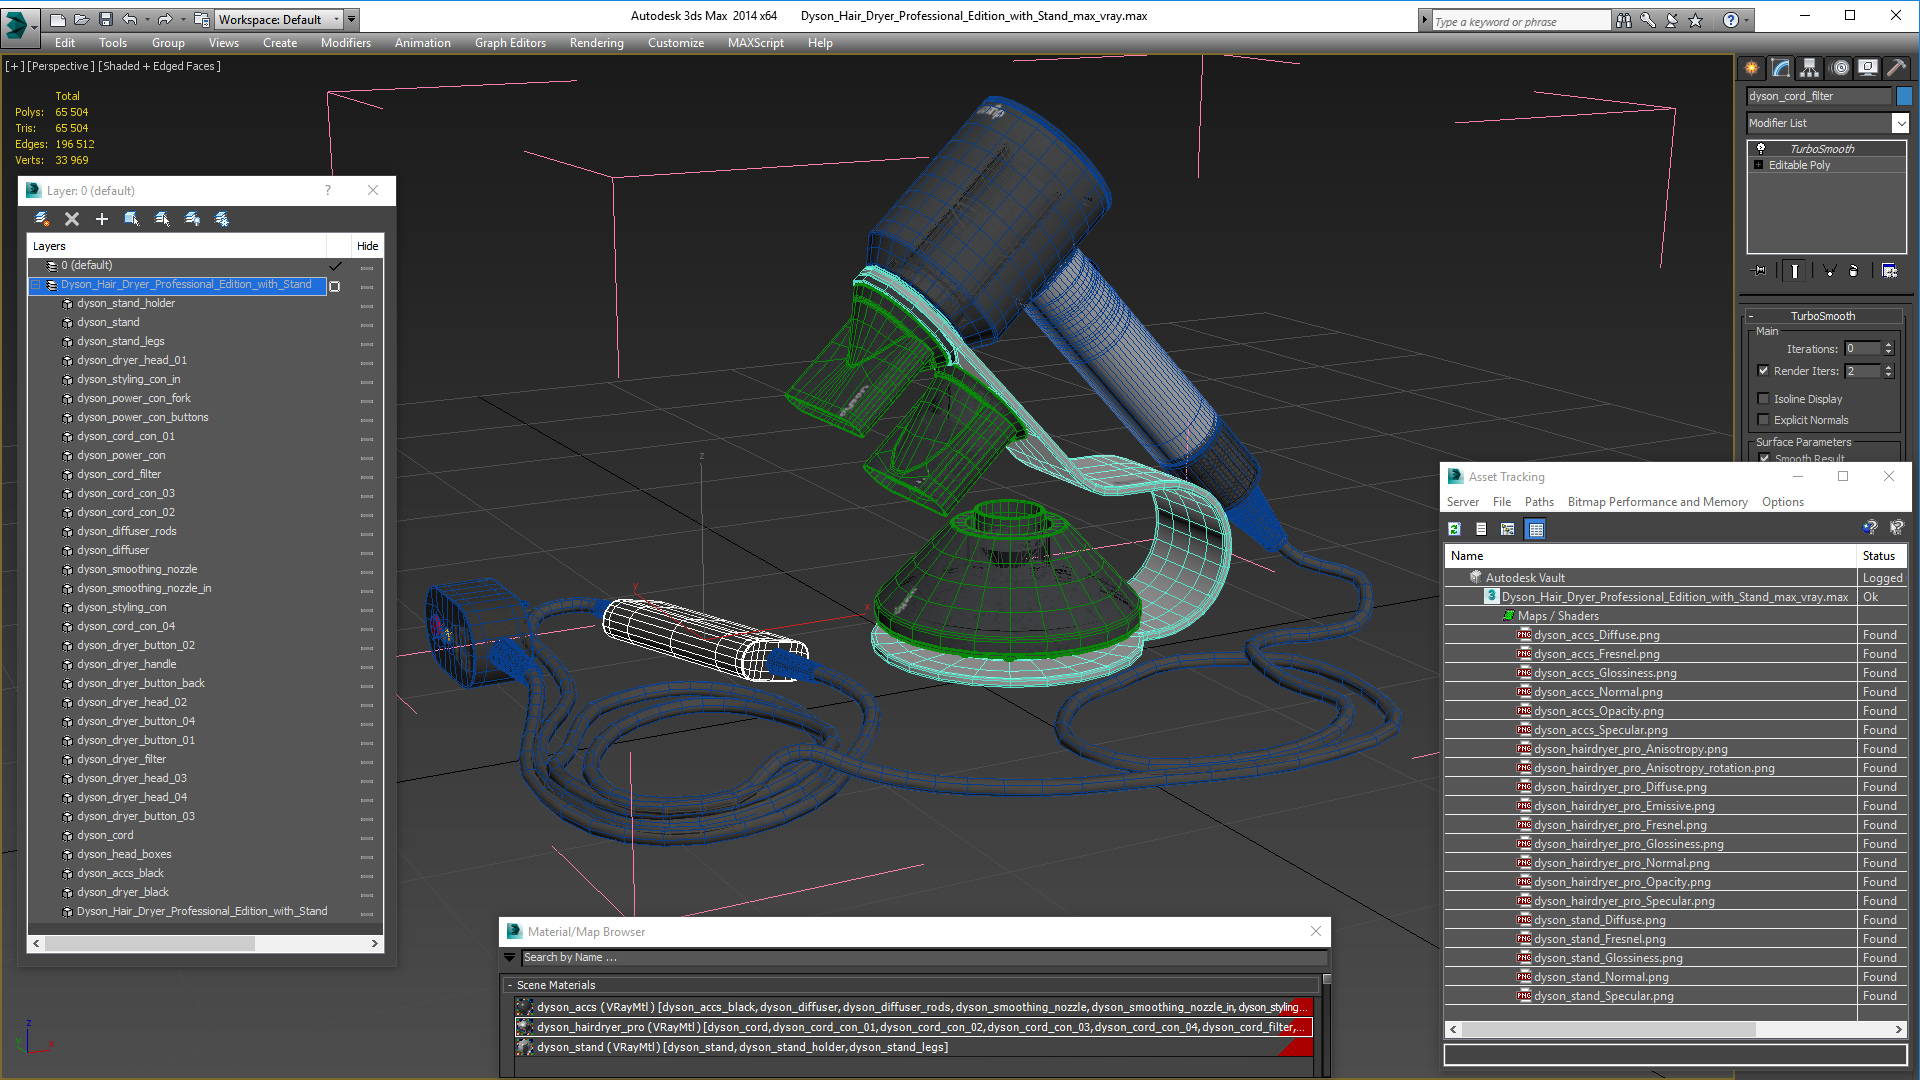Open Bitmap Performance and Memory menu
The image size is (1920, 1080).
[x=1657, y=502]
